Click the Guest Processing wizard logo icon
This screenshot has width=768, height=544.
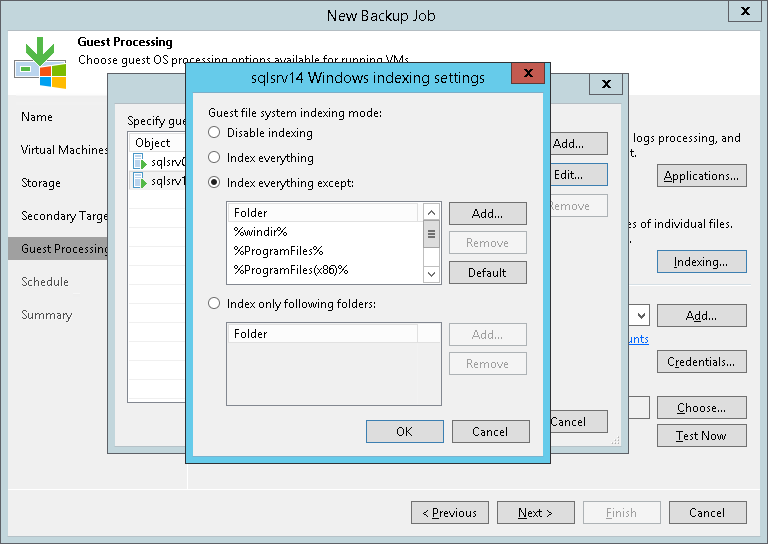point(40,63)
